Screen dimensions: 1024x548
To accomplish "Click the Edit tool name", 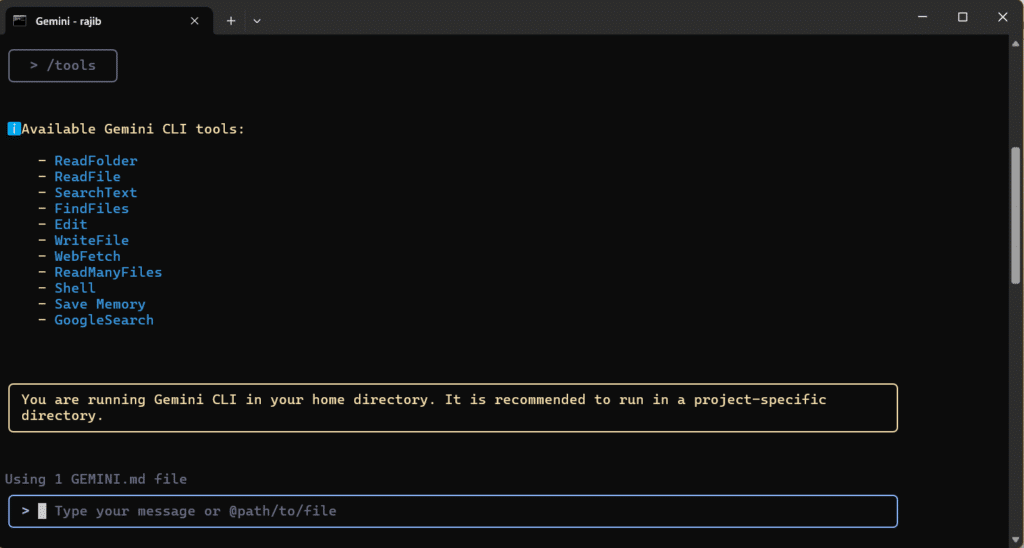I will 71,225.
